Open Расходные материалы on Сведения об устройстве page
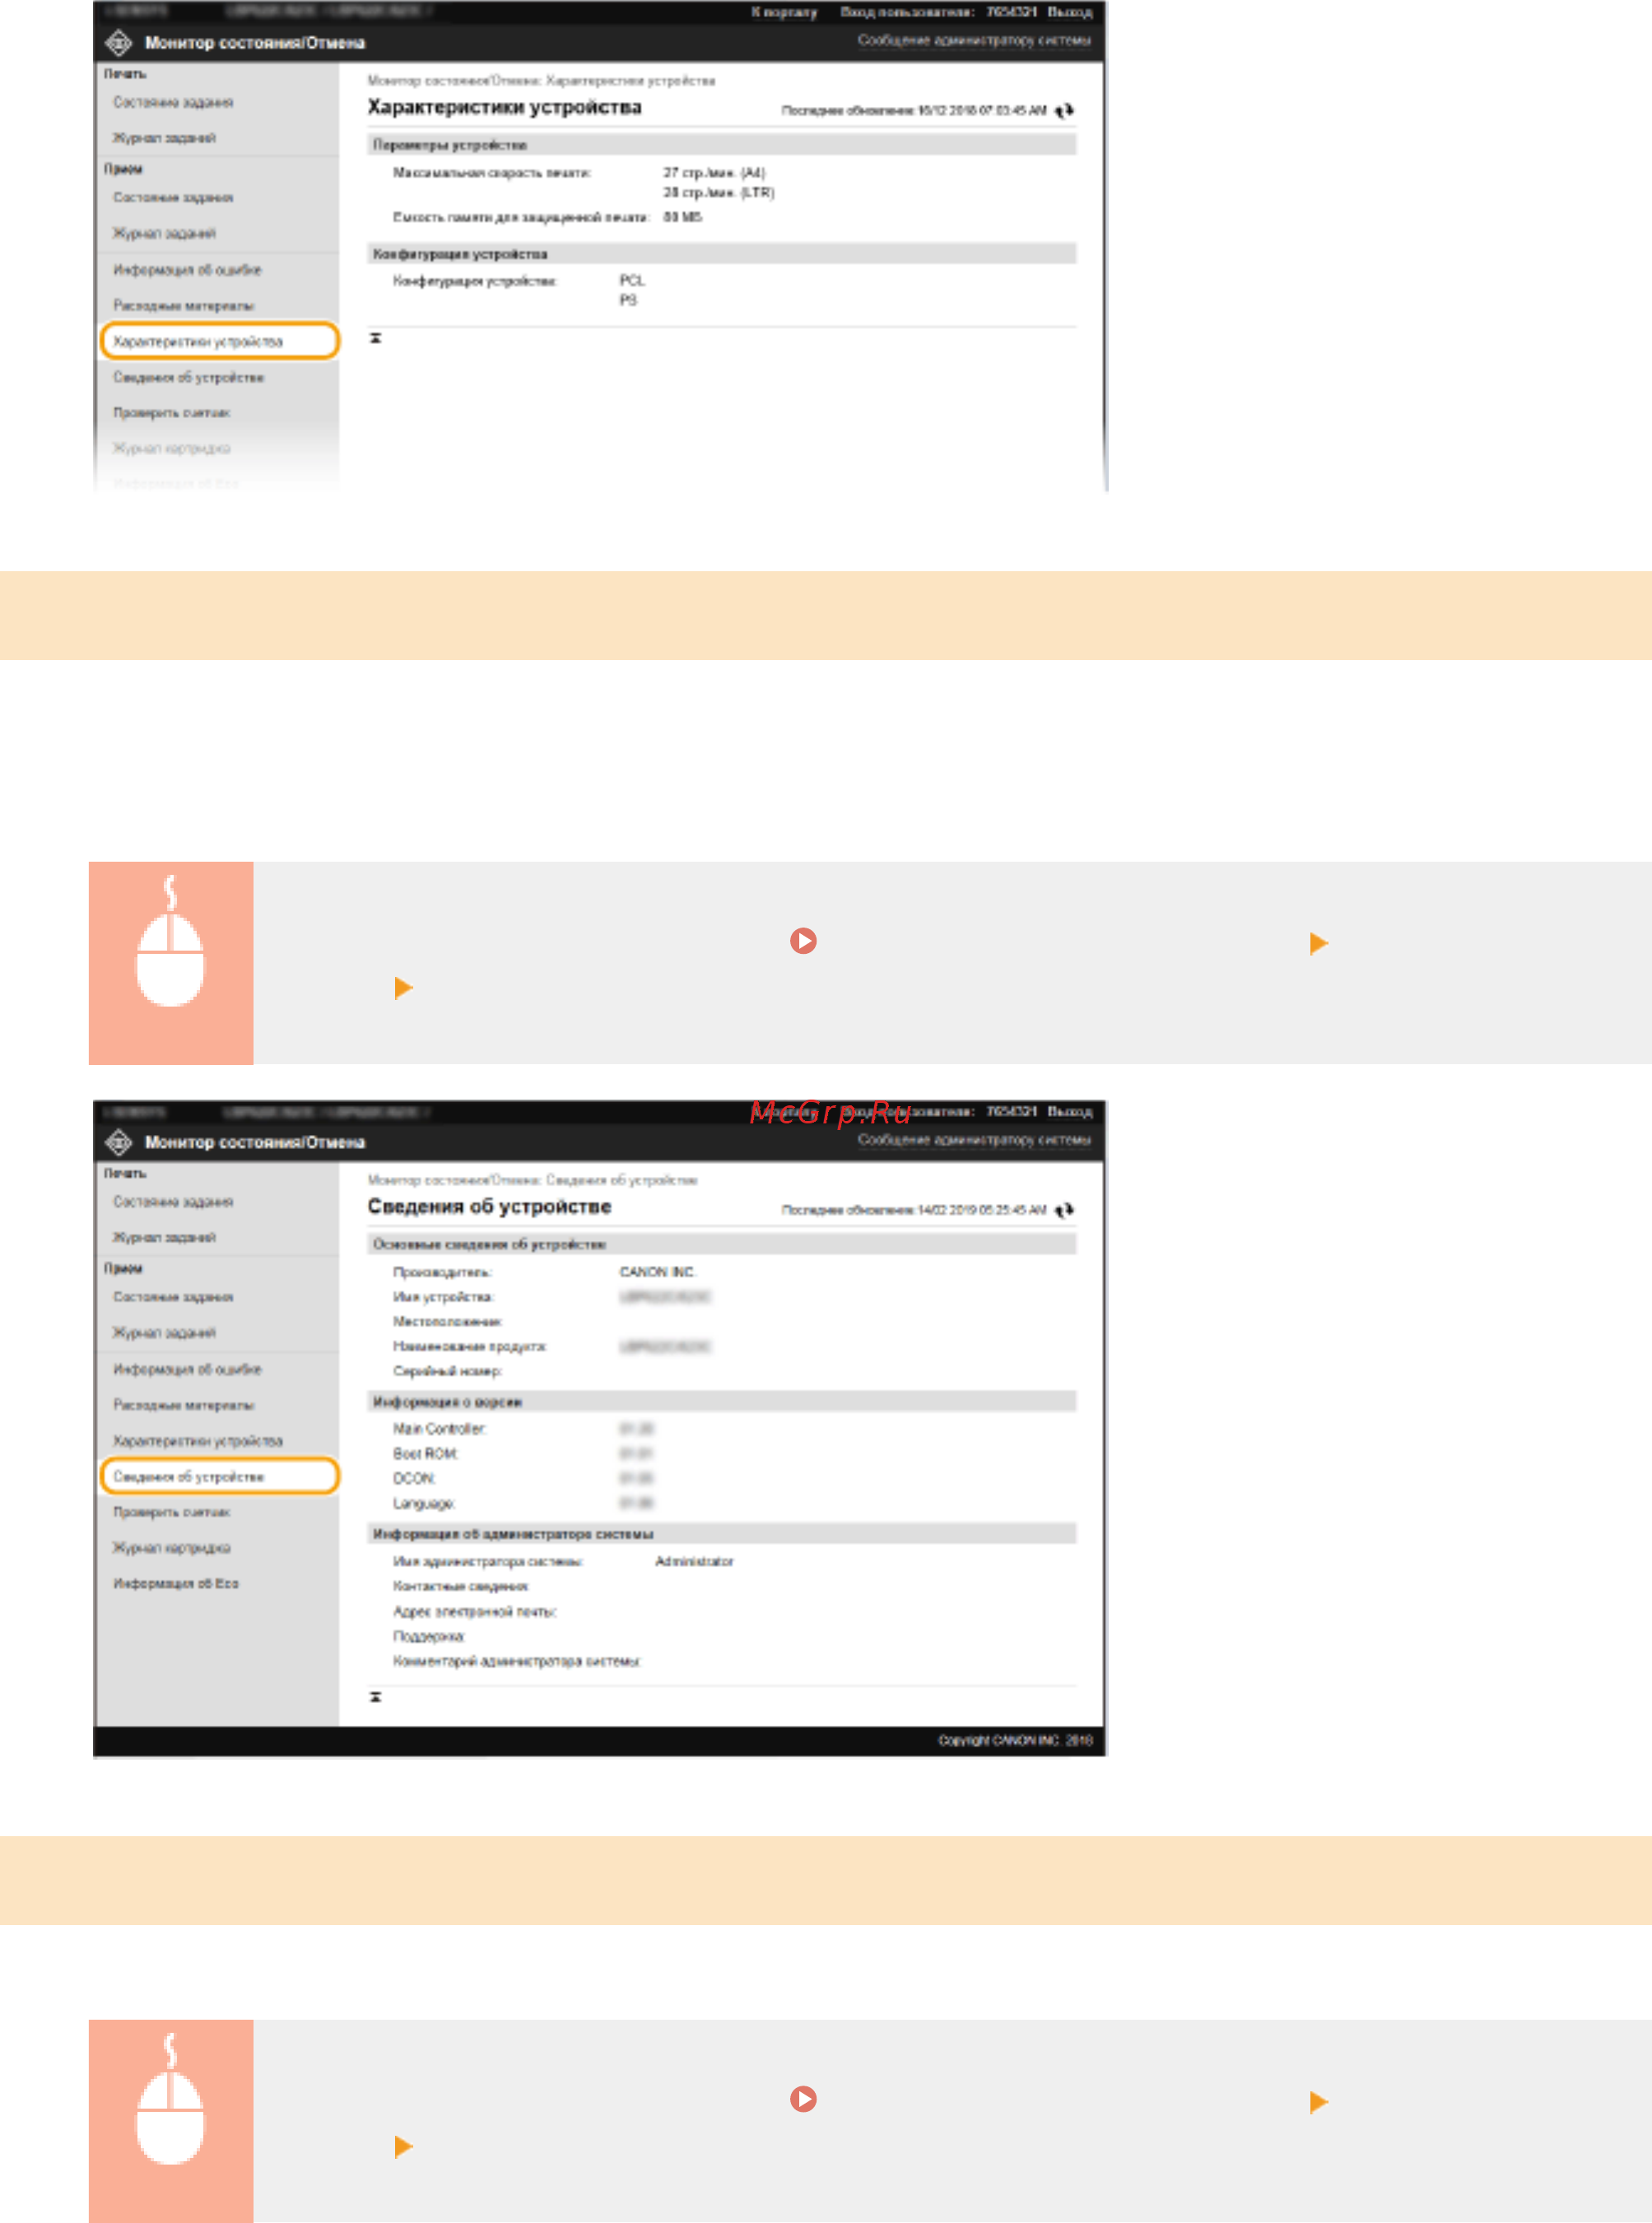 click(184, 1405)
